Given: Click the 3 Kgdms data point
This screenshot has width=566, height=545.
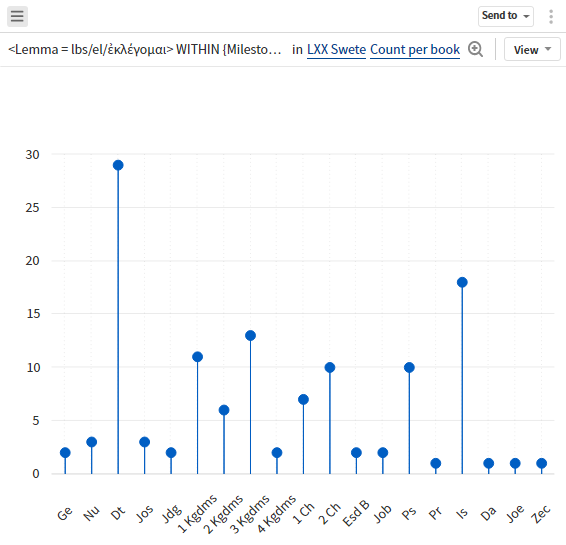Looking at the screenshot, I should (x=251, y=336).
